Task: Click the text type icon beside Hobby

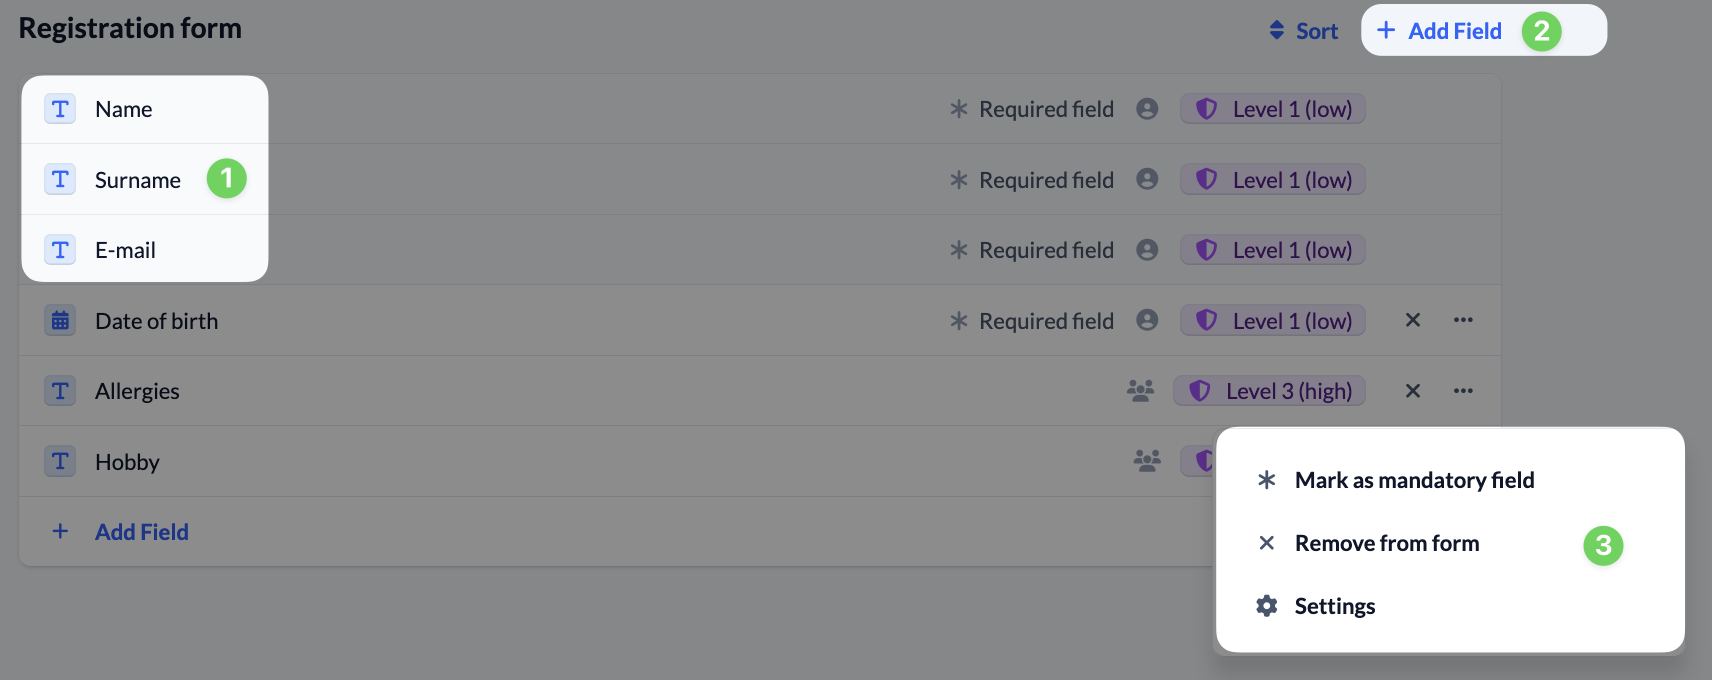Action: click(x=60, y=461)
